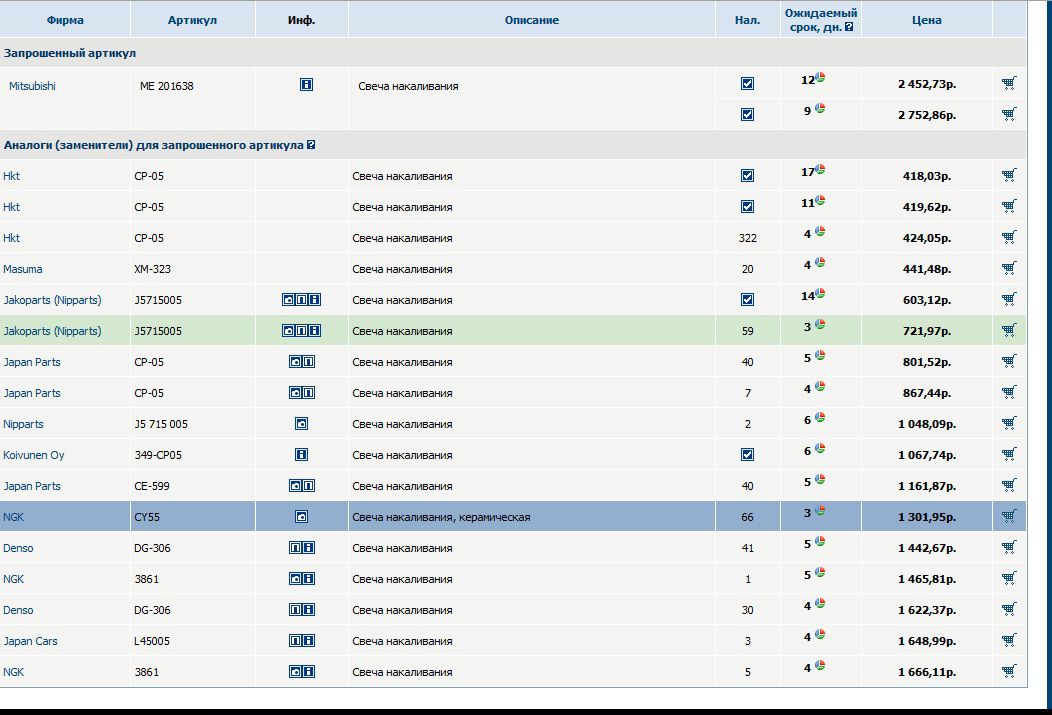
Task: Click price 1 067,74р. cell
Action: point(927,455)
